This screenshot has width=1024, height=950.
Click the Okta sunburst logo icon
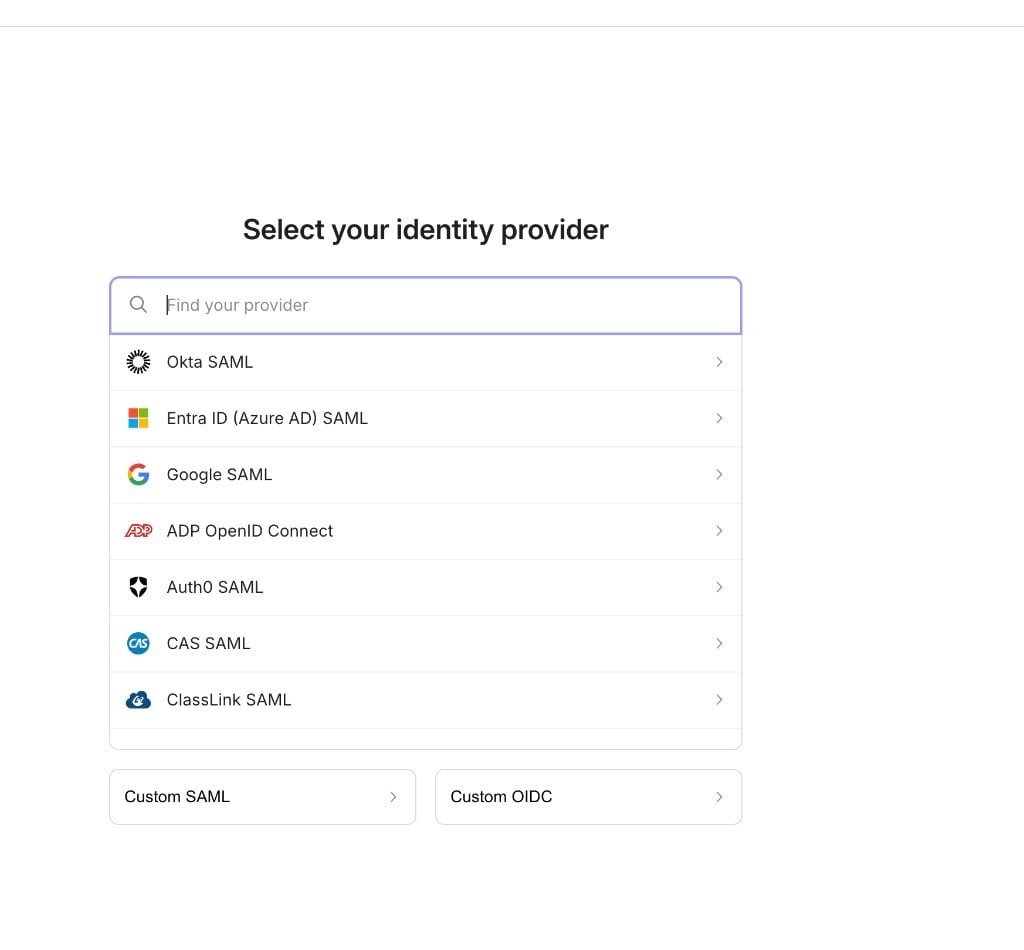(x=138, y=362)
